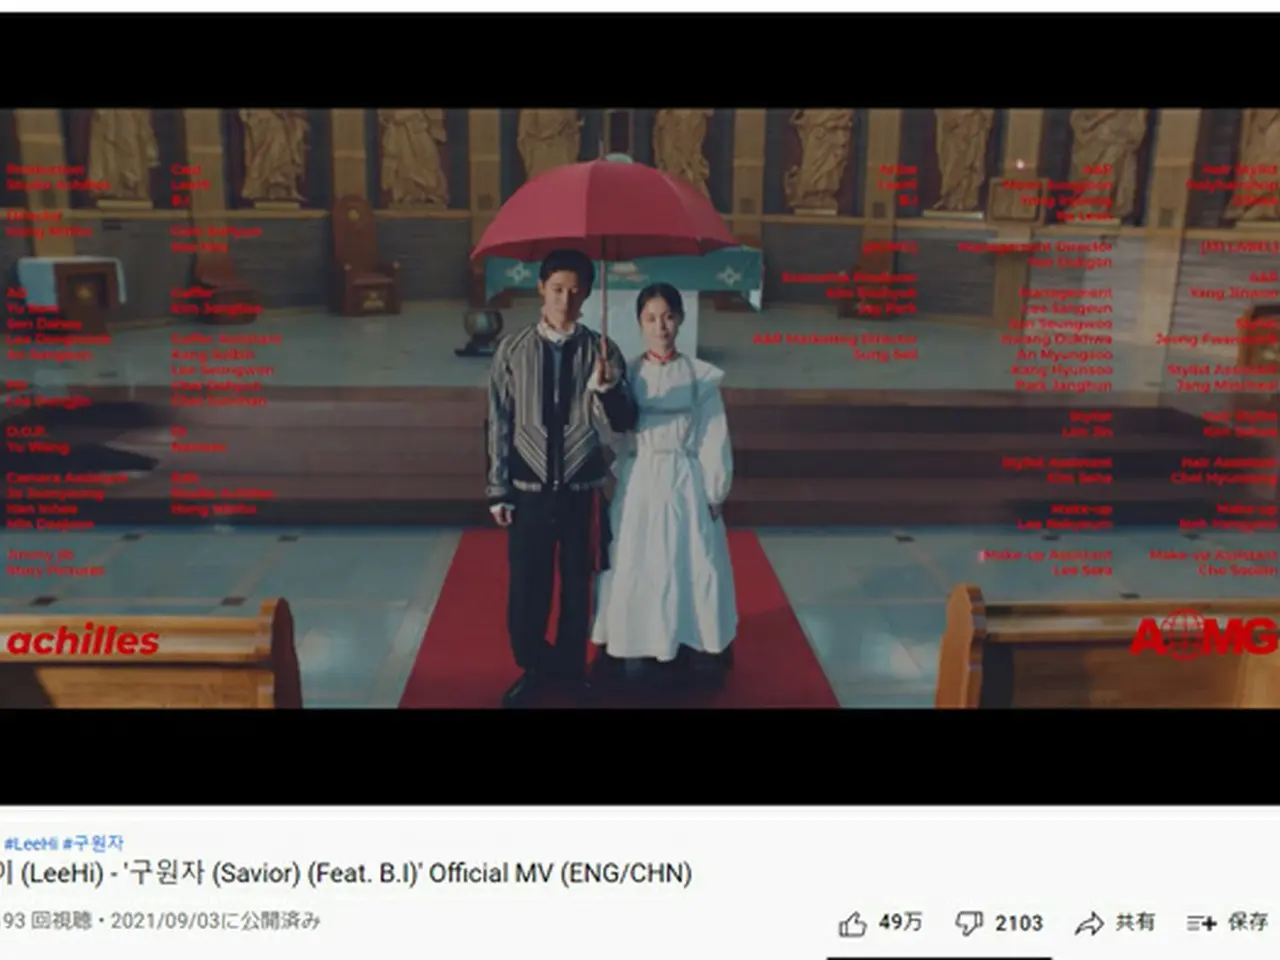This screenshot has width=1280, height=960.
Task: Click the red achilles logo in video
Action: pos(82,641)
